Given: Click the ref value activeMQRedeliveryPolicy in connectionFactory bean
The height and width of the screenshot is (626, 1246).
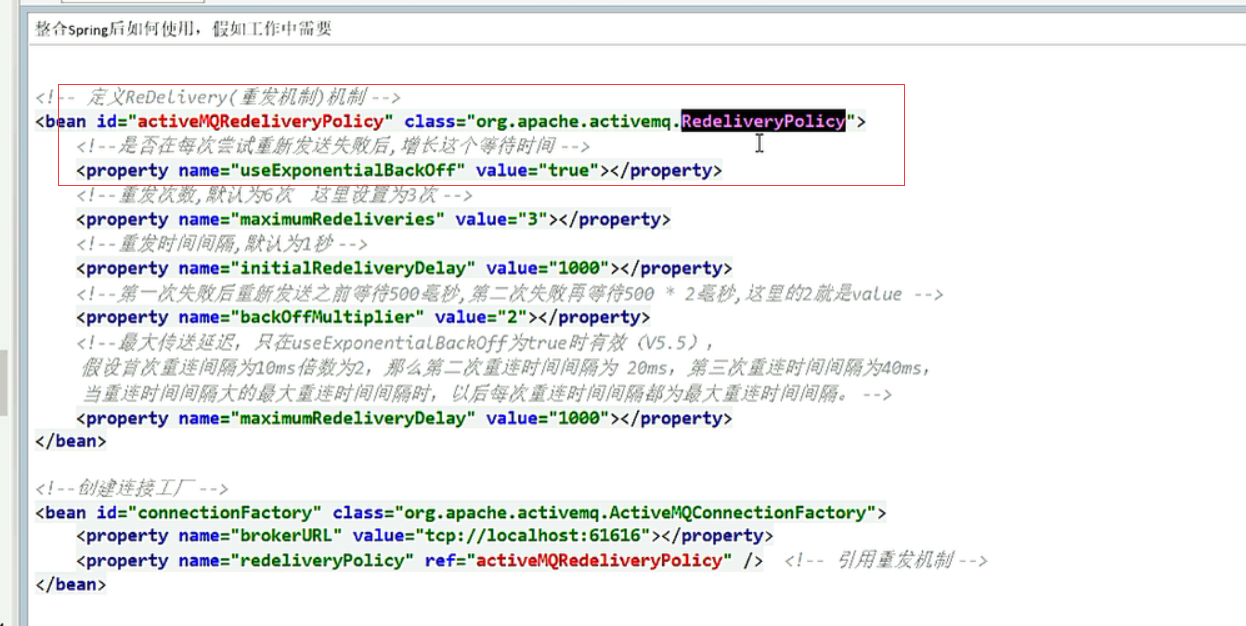Looking at the screenshot, I should point(600,560).
